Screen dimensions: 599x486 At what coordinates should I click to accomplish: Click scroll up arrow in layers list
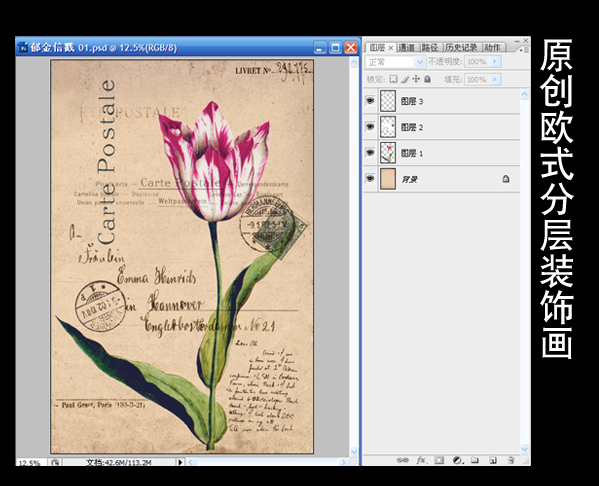(x=525, y=94)
